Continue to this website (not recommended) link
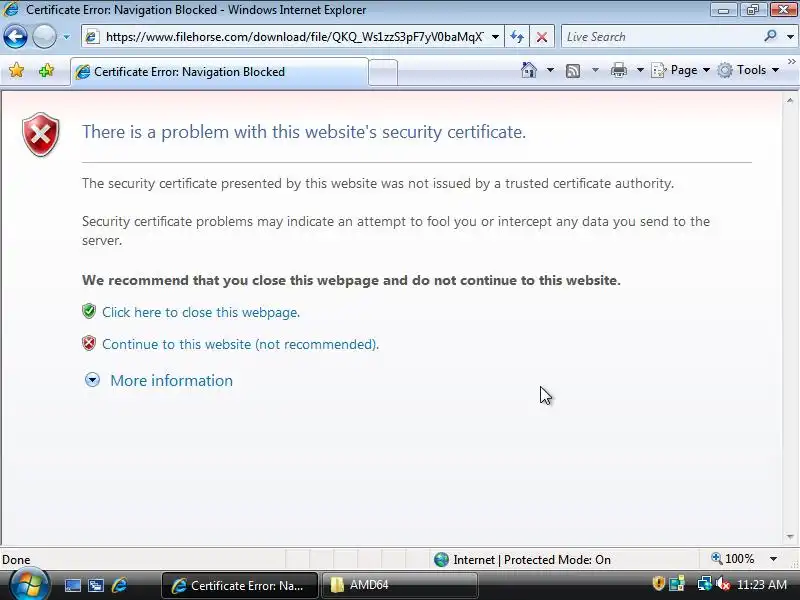 (x=240, y=344)
